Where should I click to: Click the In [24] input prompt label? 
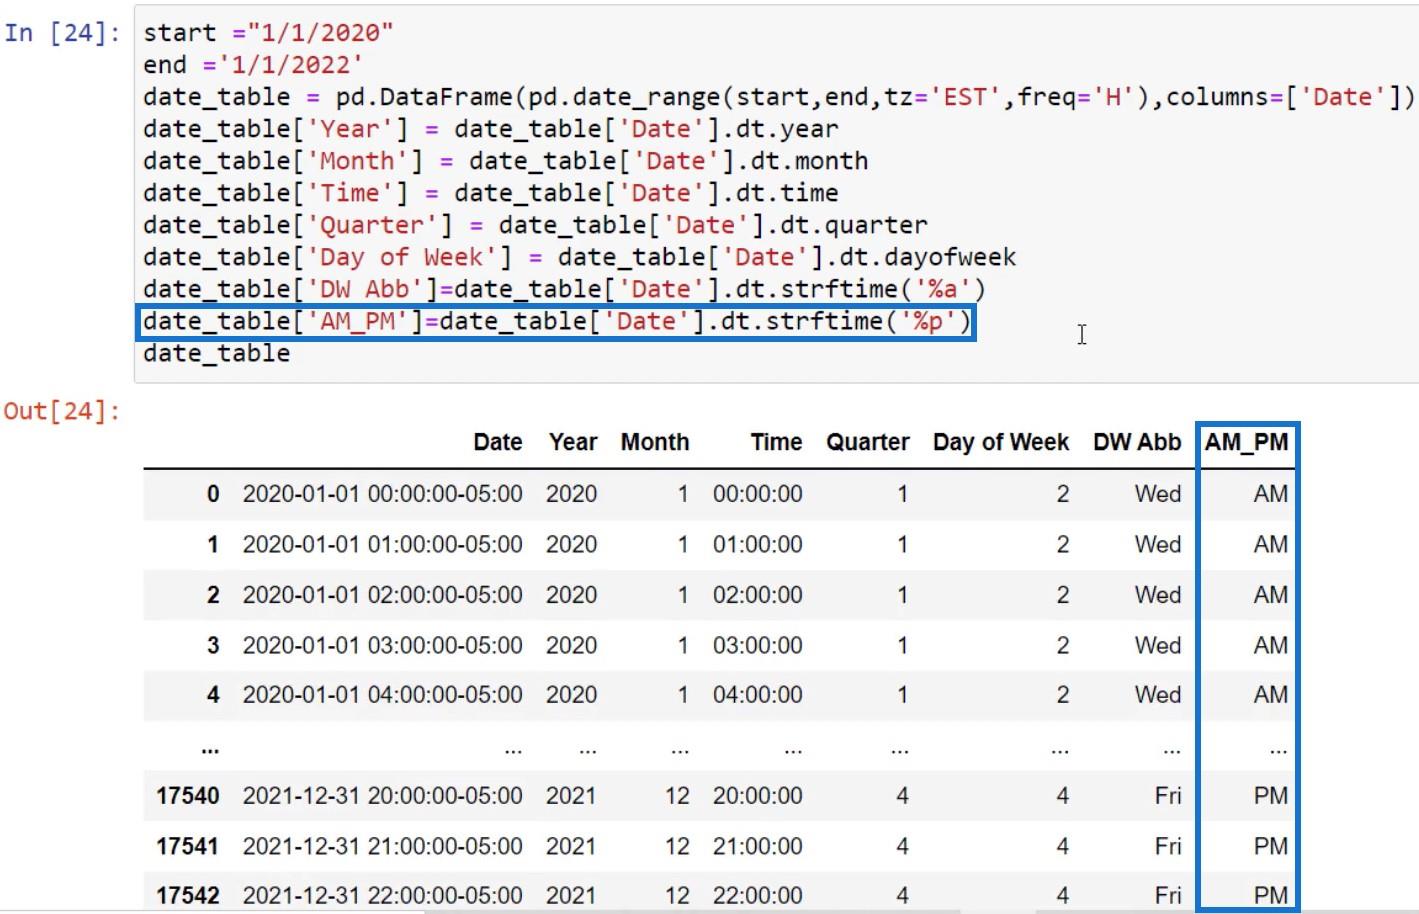click(x=62, y=33)
